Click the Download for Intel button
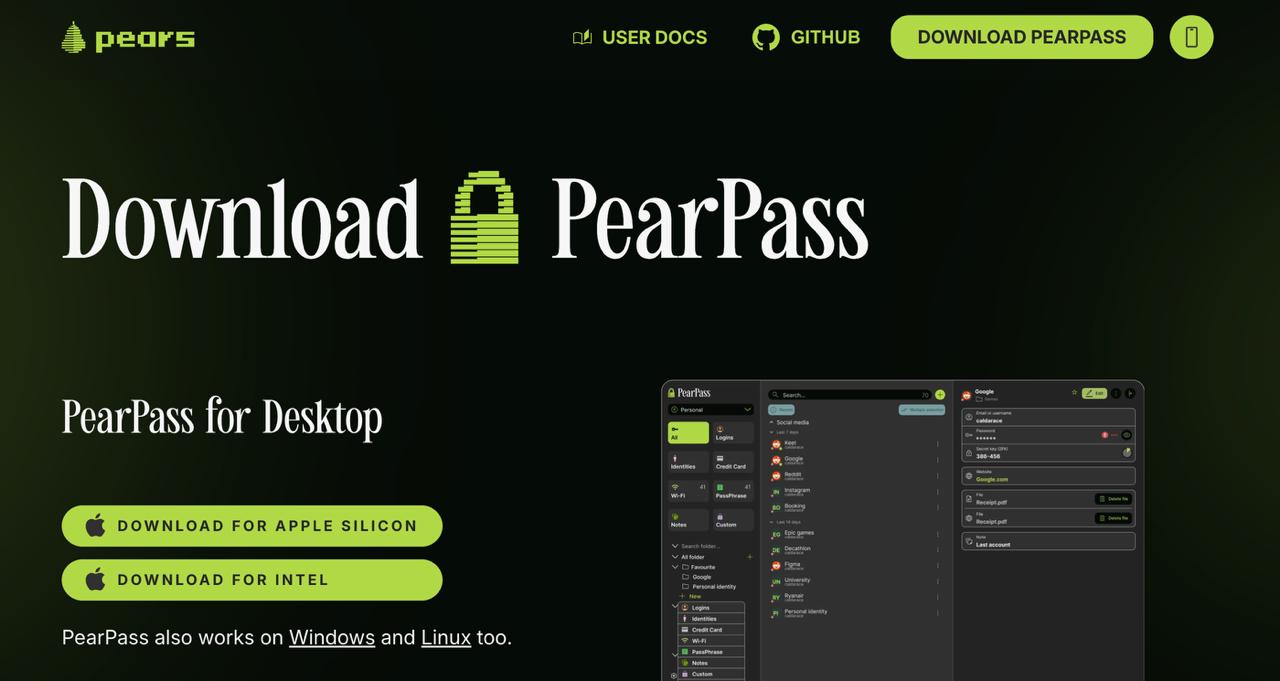This screenshot has height=681, width=1280. point(252,580)
